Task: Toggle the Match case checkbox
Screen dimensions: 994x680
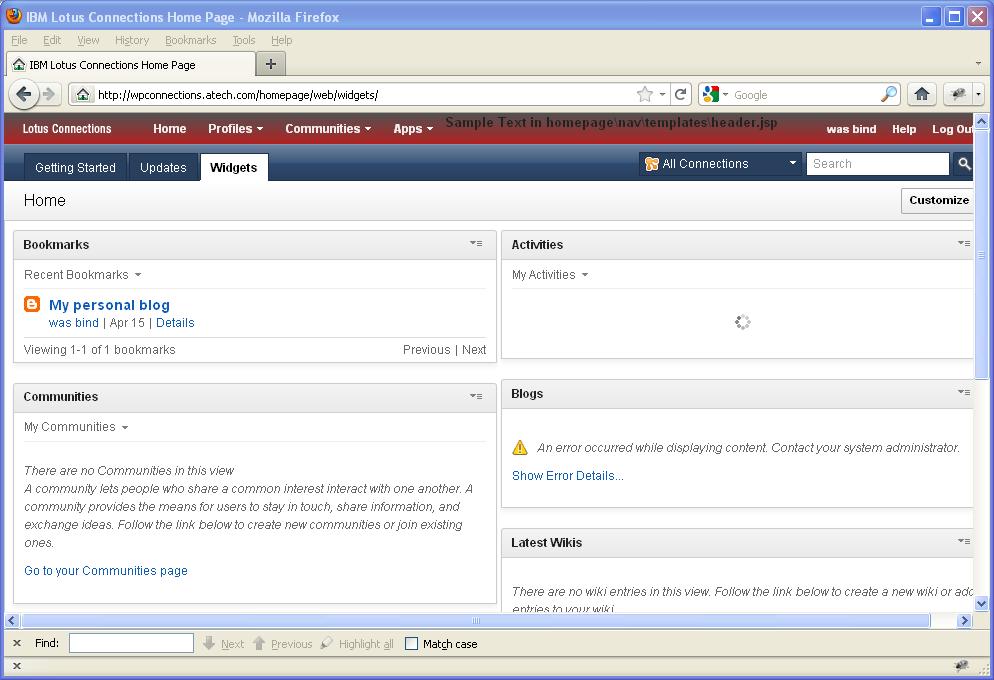Action: (411, 644)
